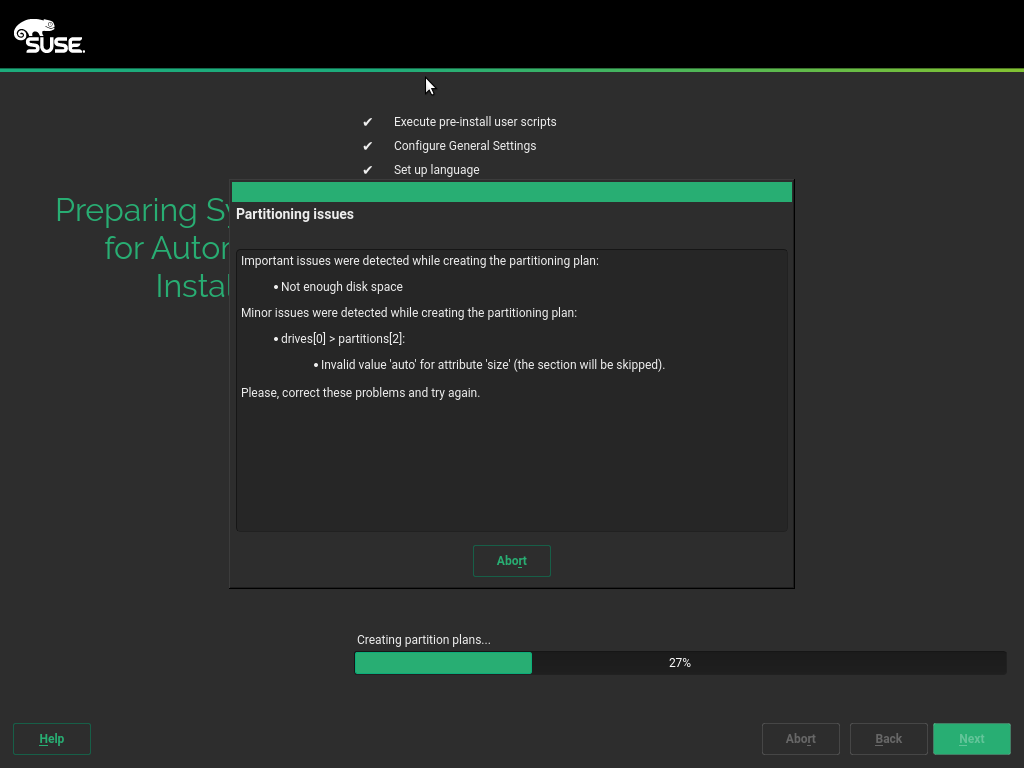Click the greyed-out Back button
Image resolution: width=1024 pixels, height=768 pixels.
pyautogui.click(x=888, y=739)
